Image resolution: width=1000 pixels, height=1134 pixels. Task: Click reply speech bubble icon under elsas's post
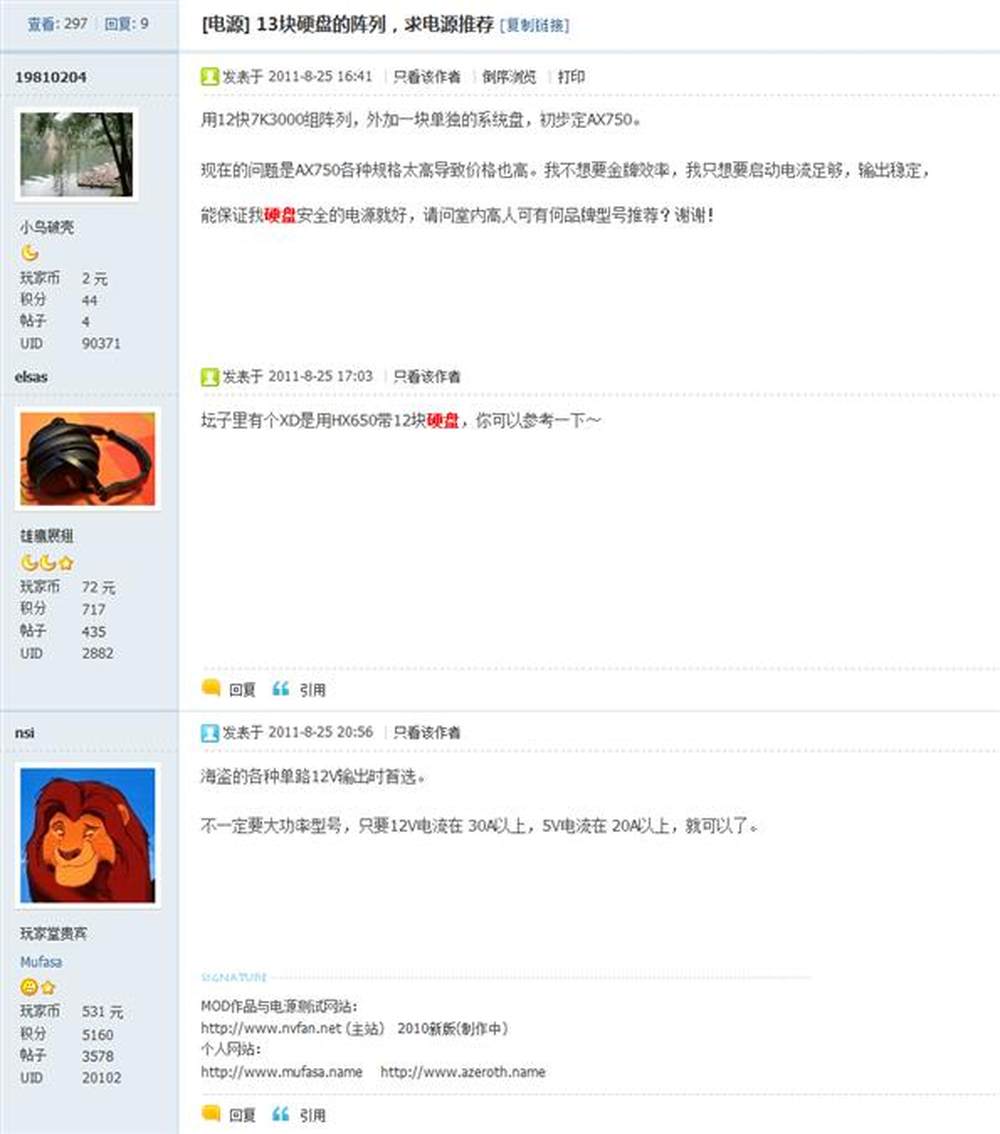click(211, 688)
